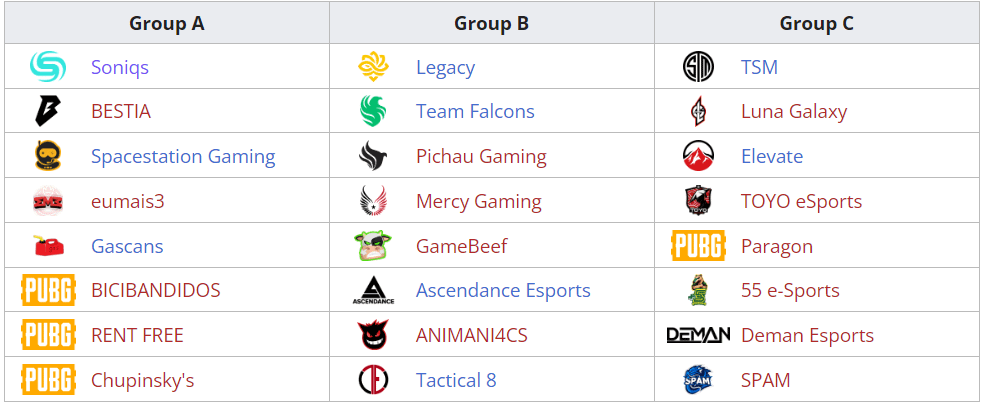This screenshot has height=403, width=983.
Task: Click the BESTIA team logo icon
Action: [x=47, y=111]
